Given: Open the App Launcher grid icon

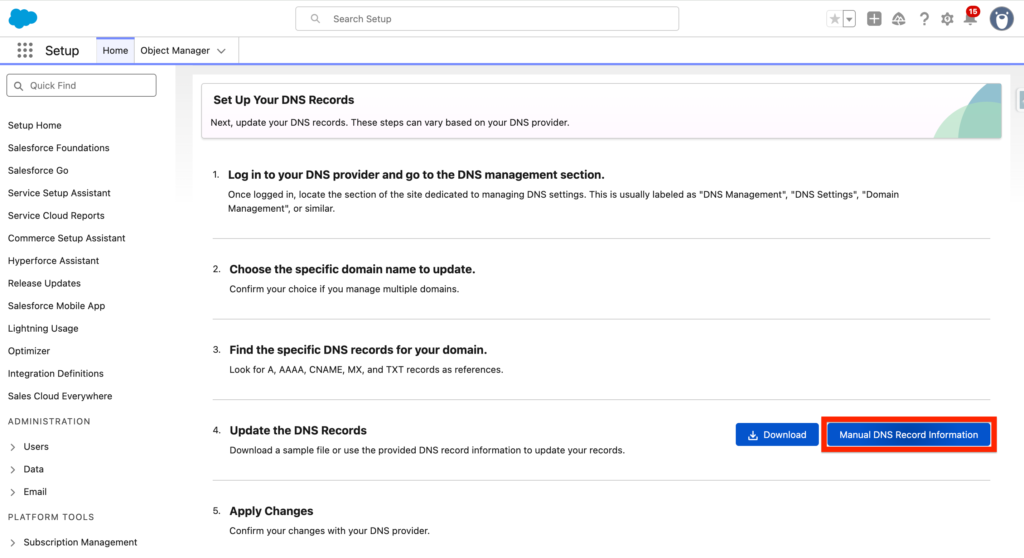Looking at the screenshot, I should tap(25, 51).
